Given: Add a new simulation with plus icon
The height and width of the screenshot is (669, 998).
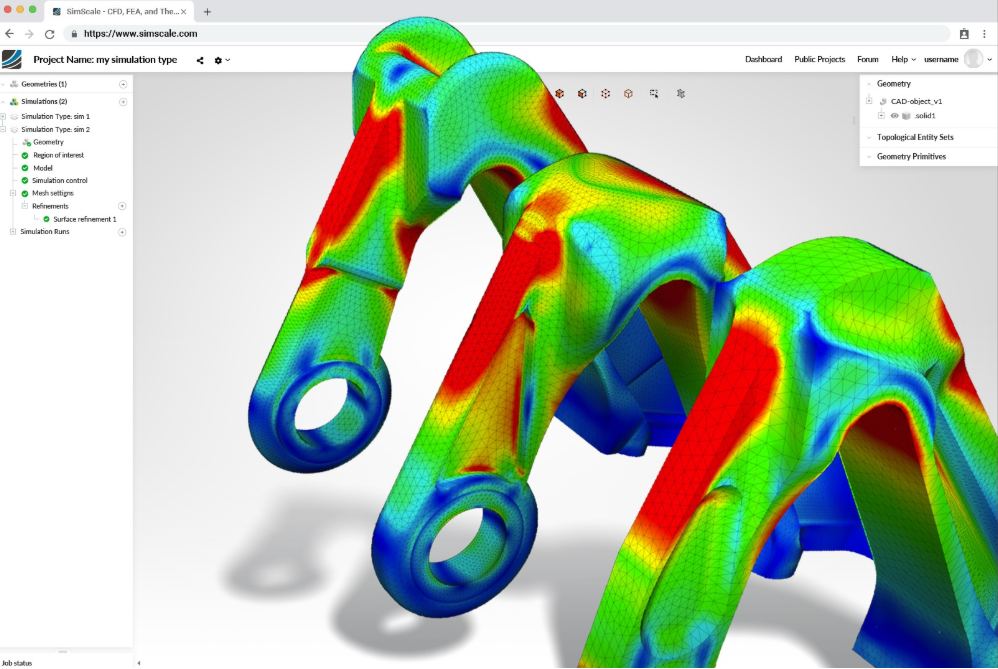Looking at the screenshot, I should (x=123, y=102).
